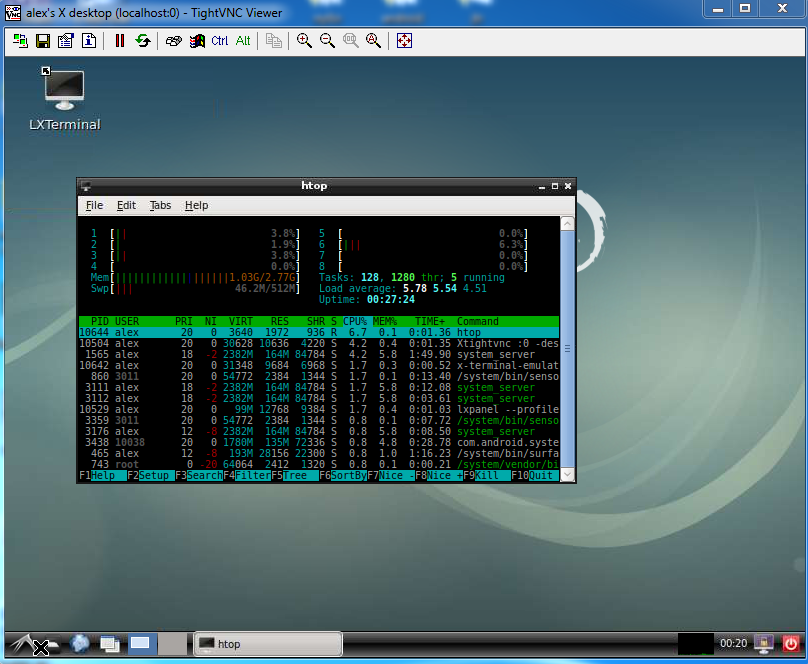The image size is (808, 664).
Task: Click the F10 Quit key in htop's footer
Action: coord(535,475)
